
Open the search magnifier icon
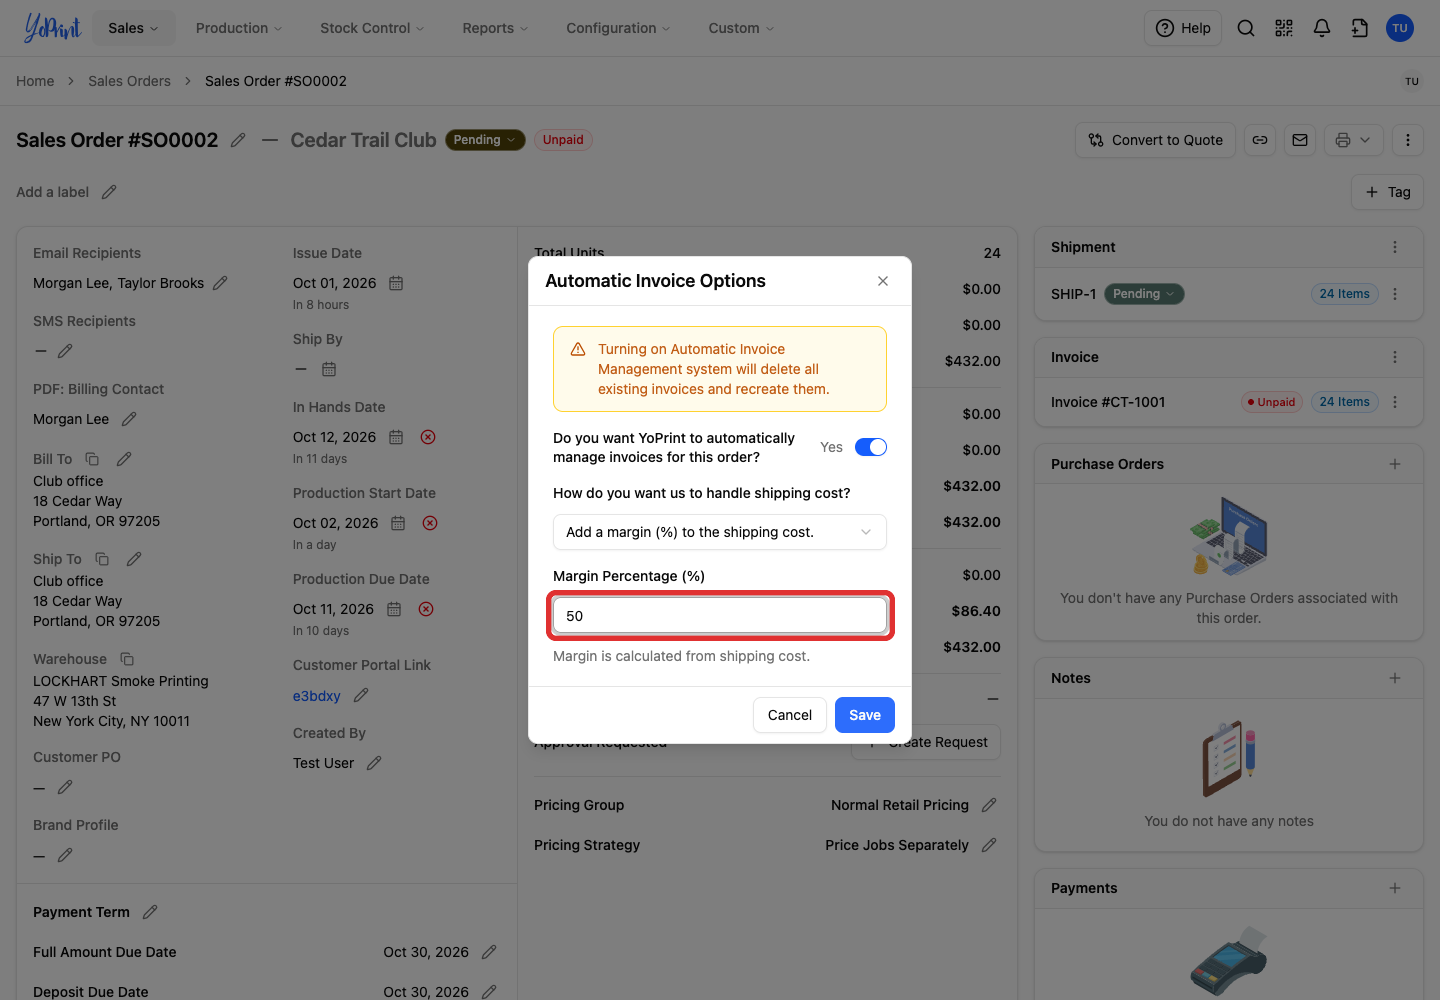(x=1246, y=28)
